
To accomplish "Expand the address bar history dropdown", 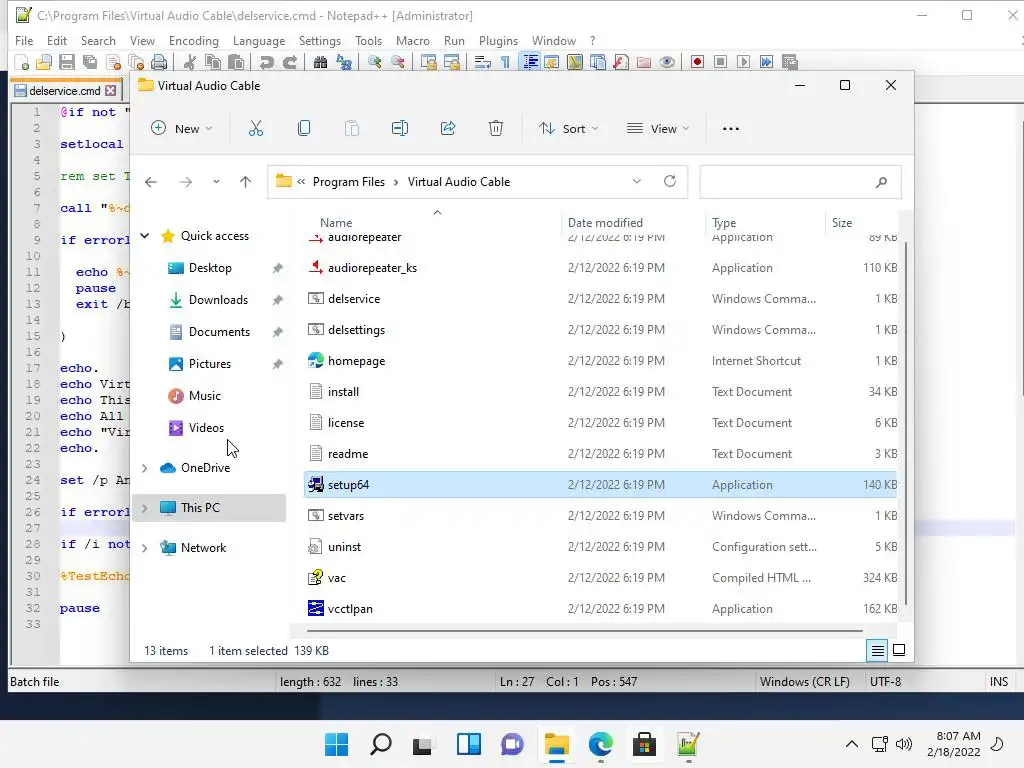I will pyautogui.click(x=637, y=182).
